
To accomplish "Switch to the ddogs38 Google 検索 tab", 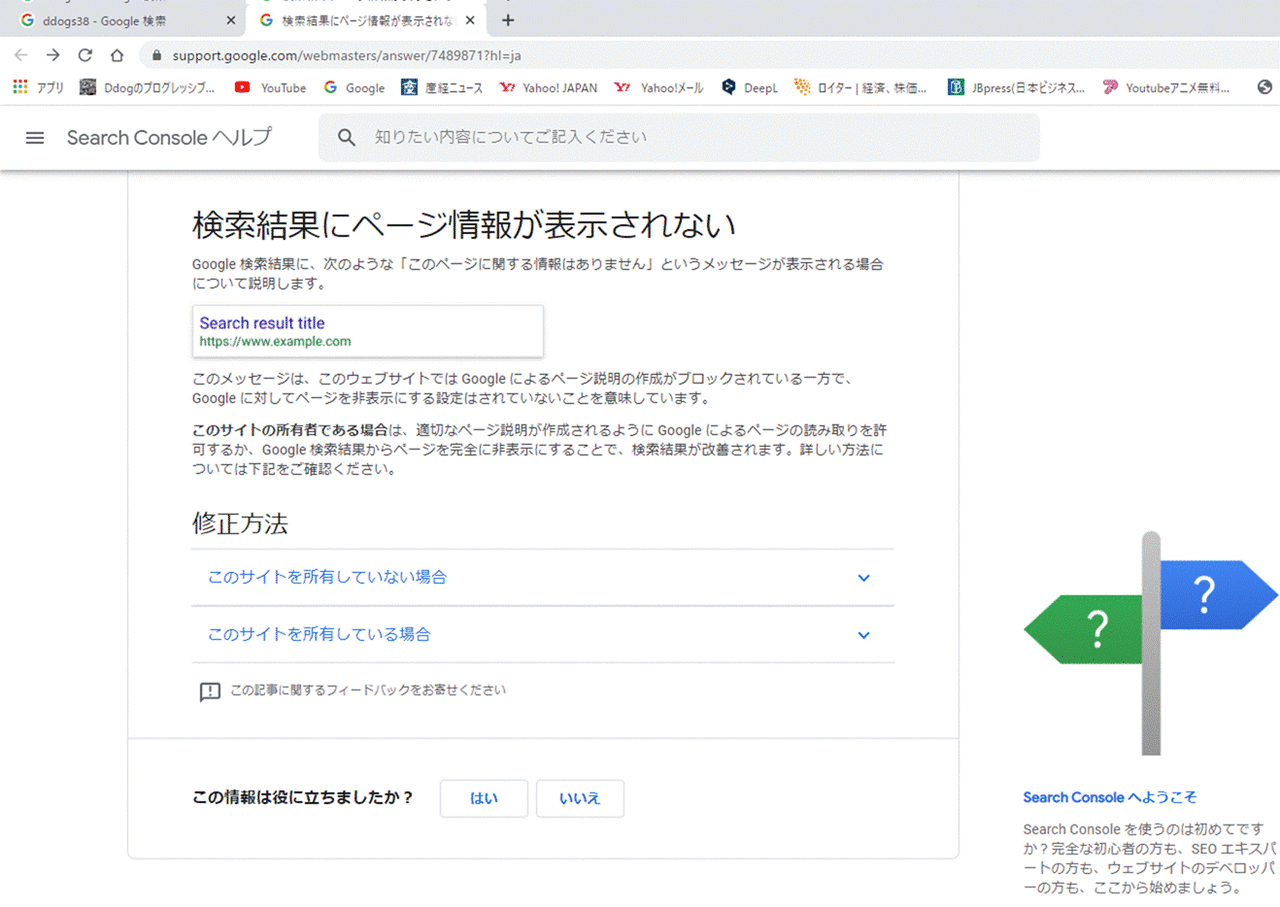I will click(125, 20).
